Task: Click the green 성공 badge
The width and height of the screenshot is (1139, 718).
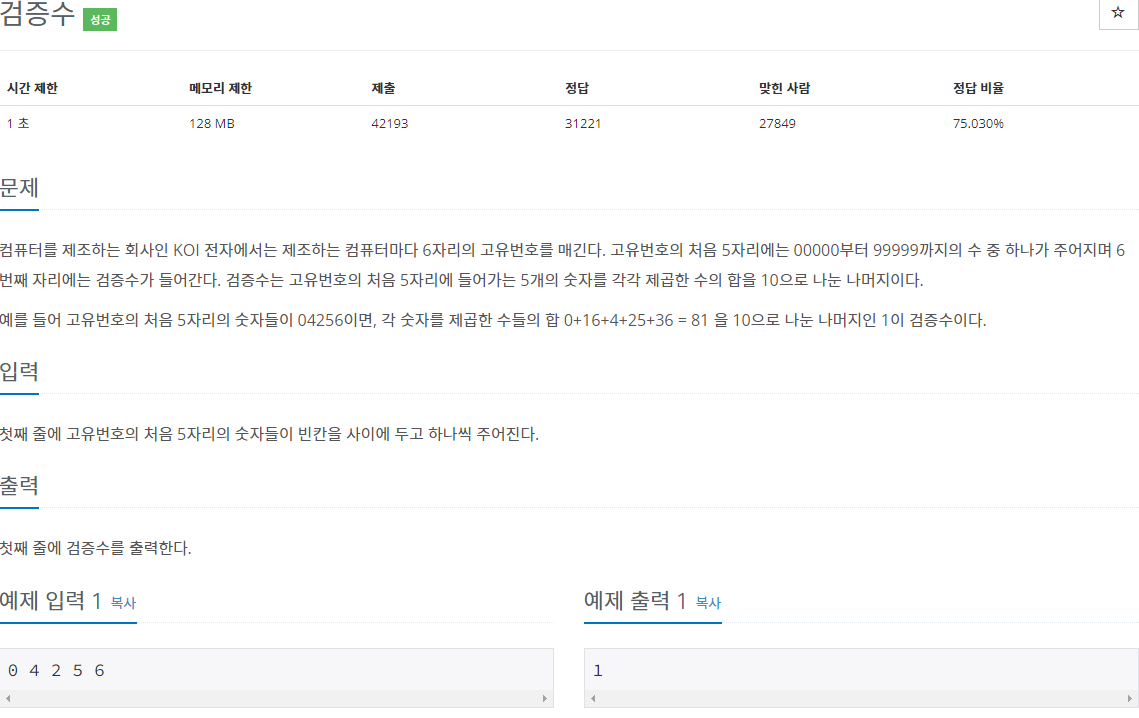Action: point(100,20)
